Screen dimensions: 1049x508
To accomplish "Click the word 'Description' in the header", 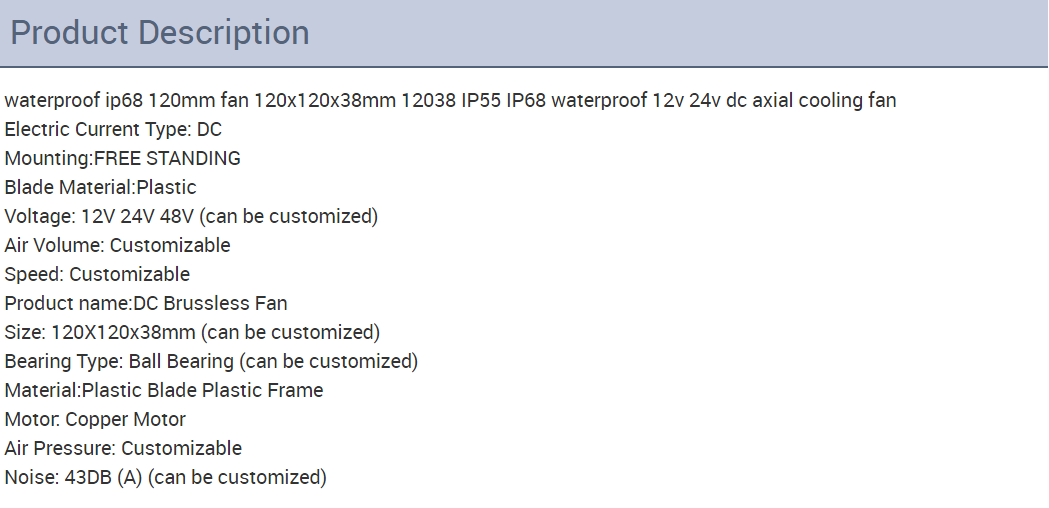I will pyautogui.click(x=225, y=33).
